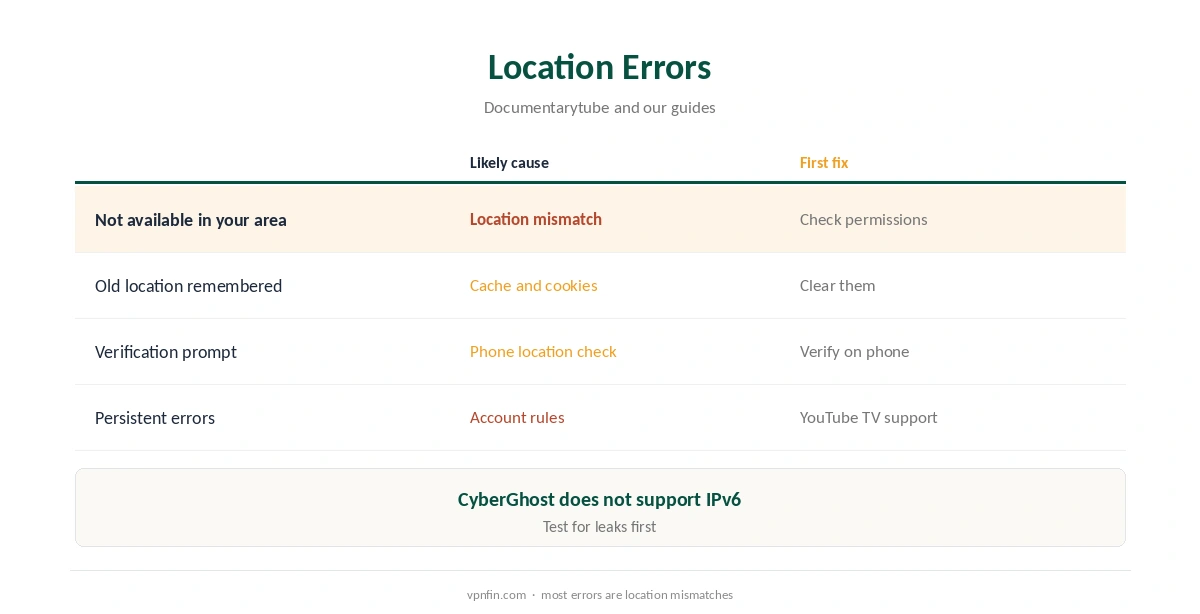Click the 'Location Errors' heading
Viewport: 1200px width, 614px height.
599,67
